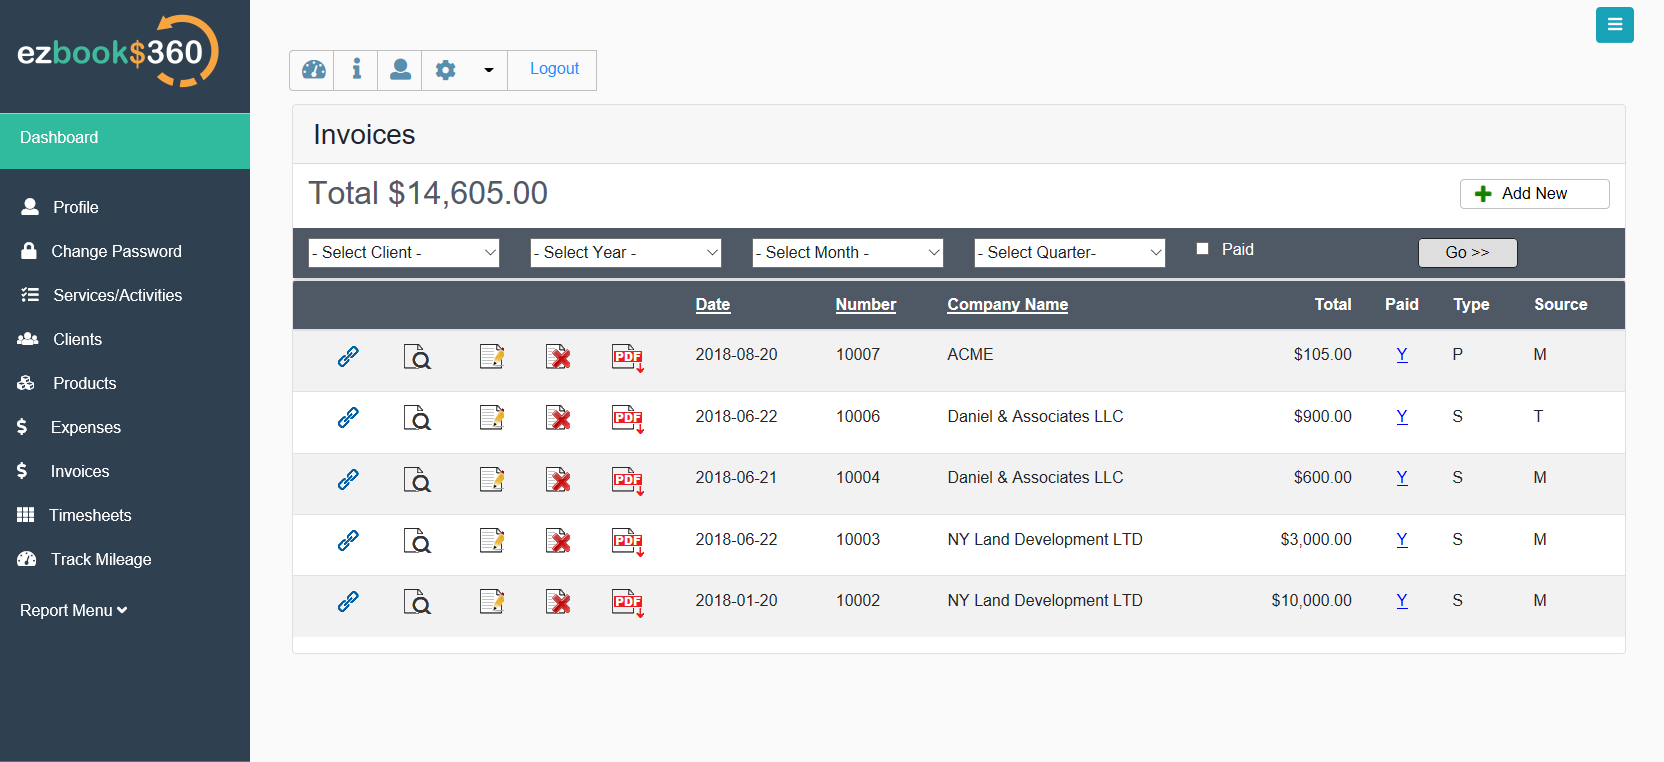
Task: Open the hamburger menu button at top right
Action: tap(1614, 25)
